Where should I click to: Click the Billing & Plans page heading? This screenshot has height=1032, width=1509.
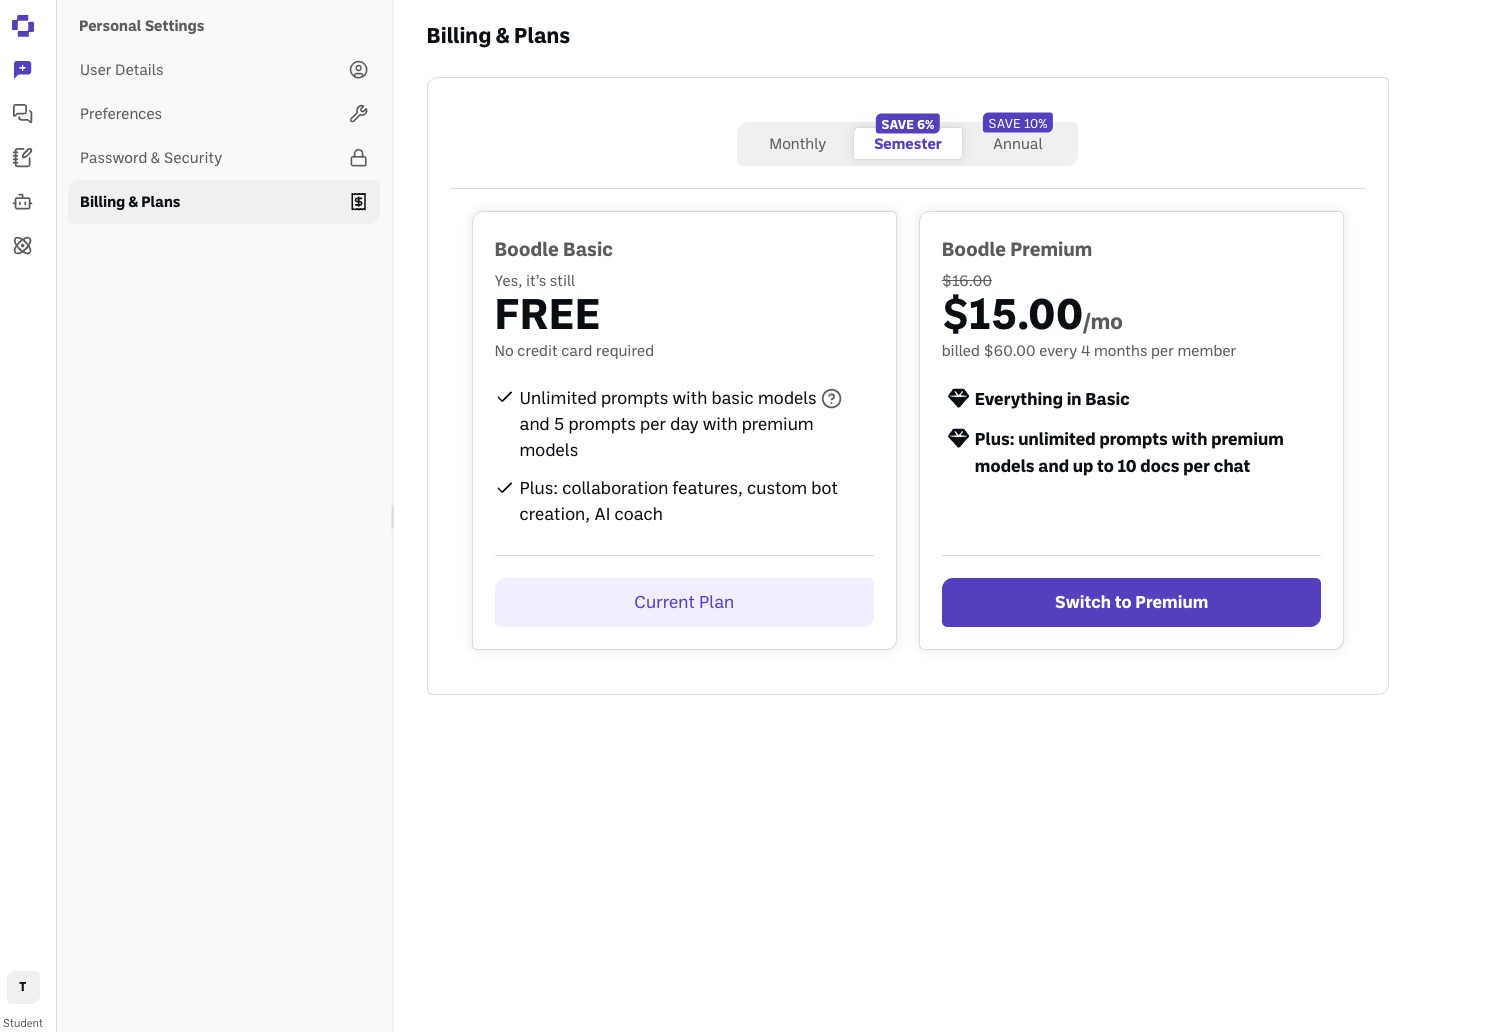[x=498, y=36]
